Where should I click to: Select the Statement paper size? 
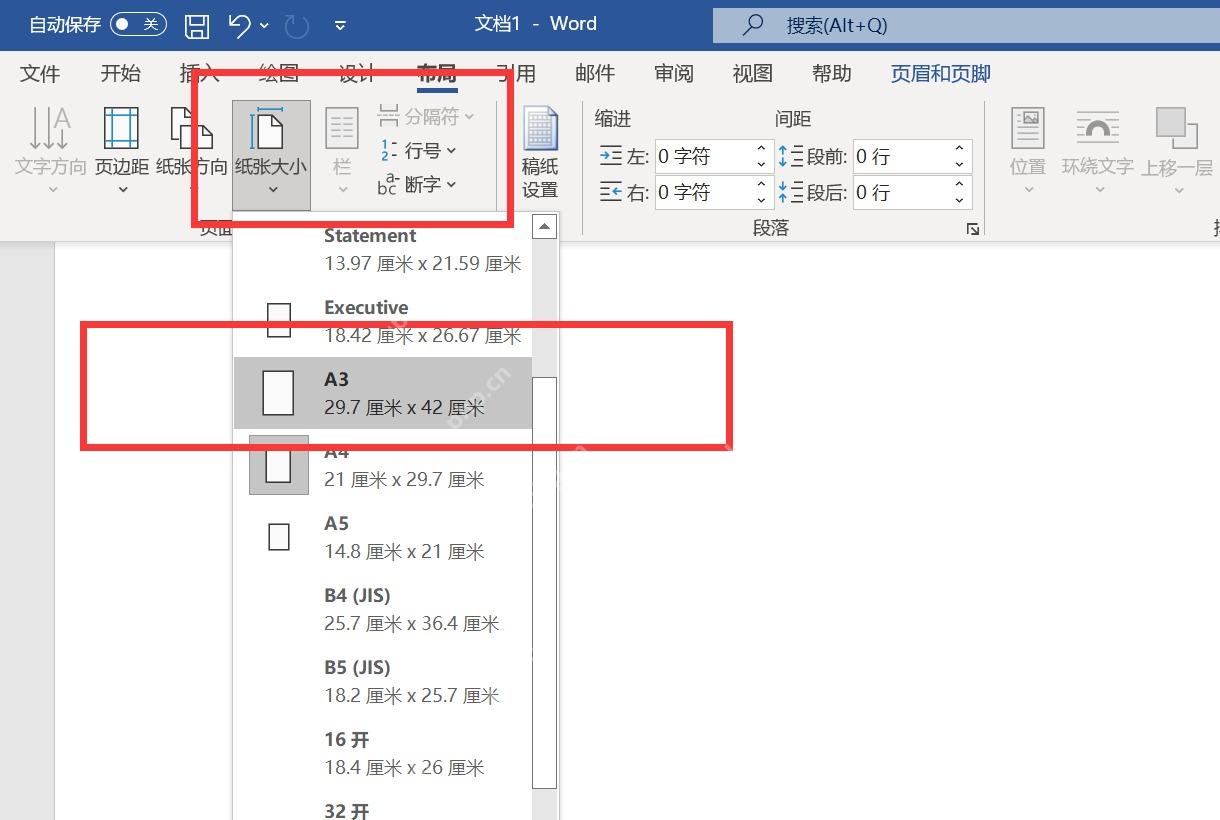[x=383, y=250]
